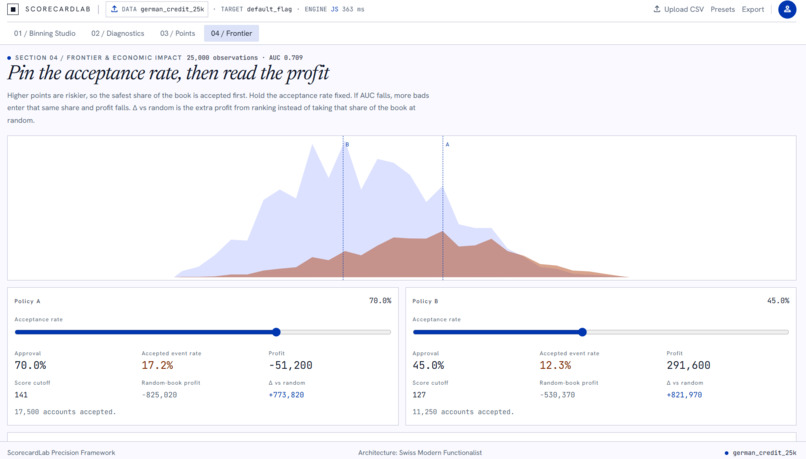Select the 04 / Frontier tab

[231, 33]
